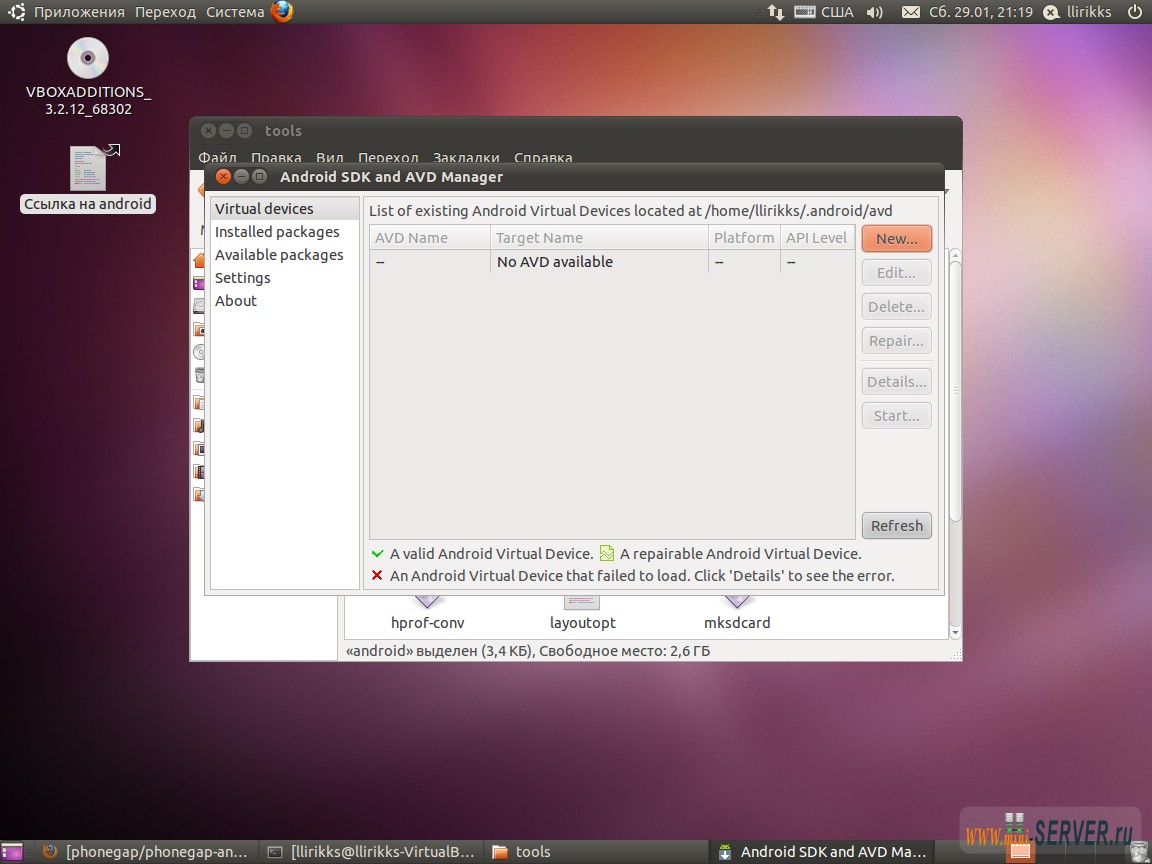Sort by API Level column header
The width and height of the screenshot is (1152, 864).
click(817, 238)
